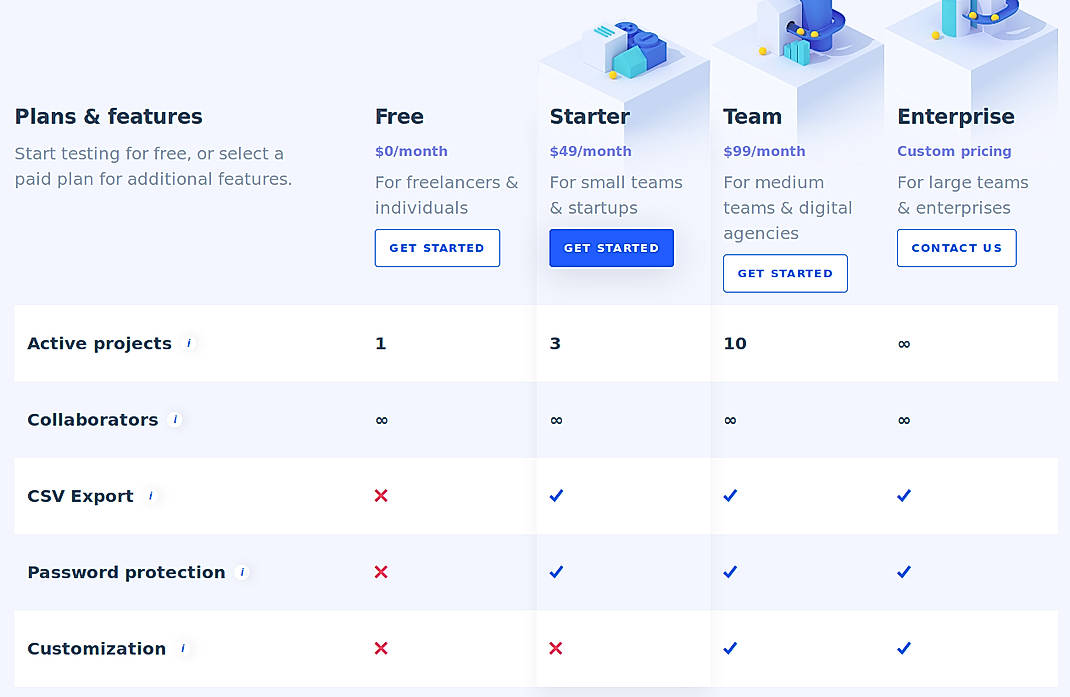Screen dimensions: 1070x697
Task: Click the checkmark for Password protection under Team
Action: point(730,572)
